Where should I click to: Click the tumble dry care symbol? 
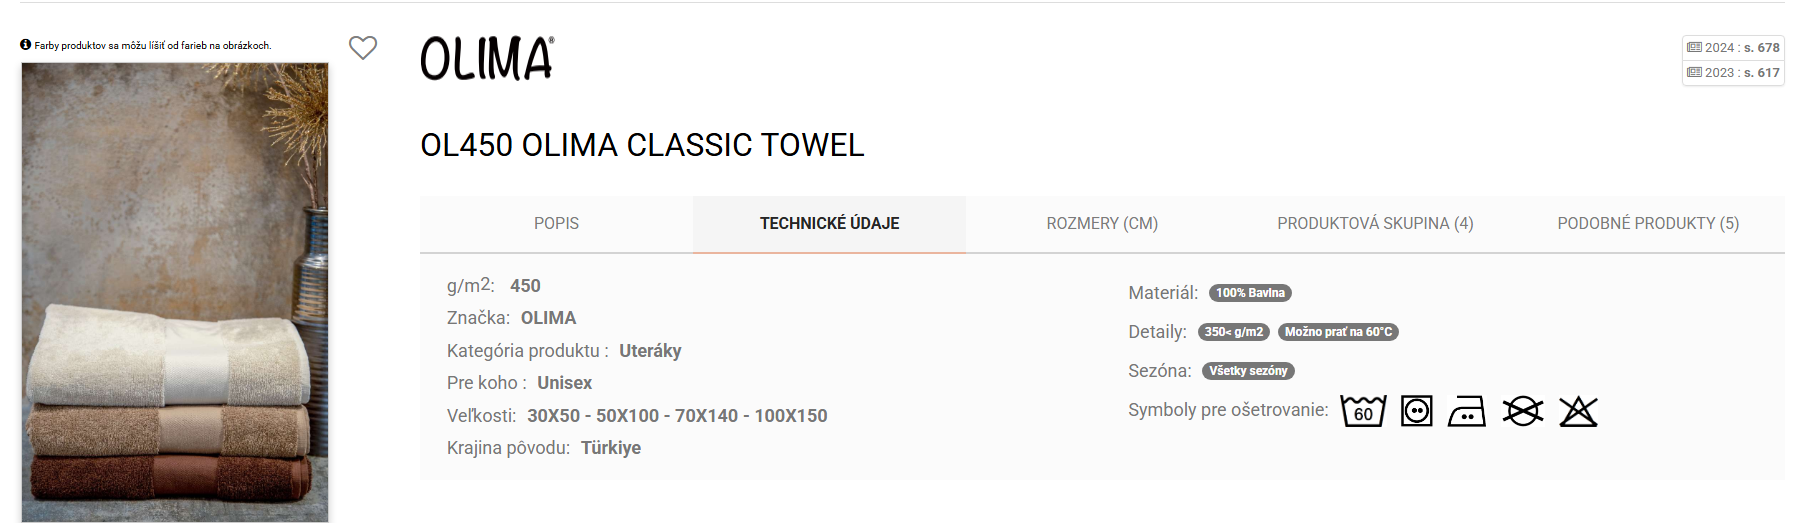tap(1416, 411)
